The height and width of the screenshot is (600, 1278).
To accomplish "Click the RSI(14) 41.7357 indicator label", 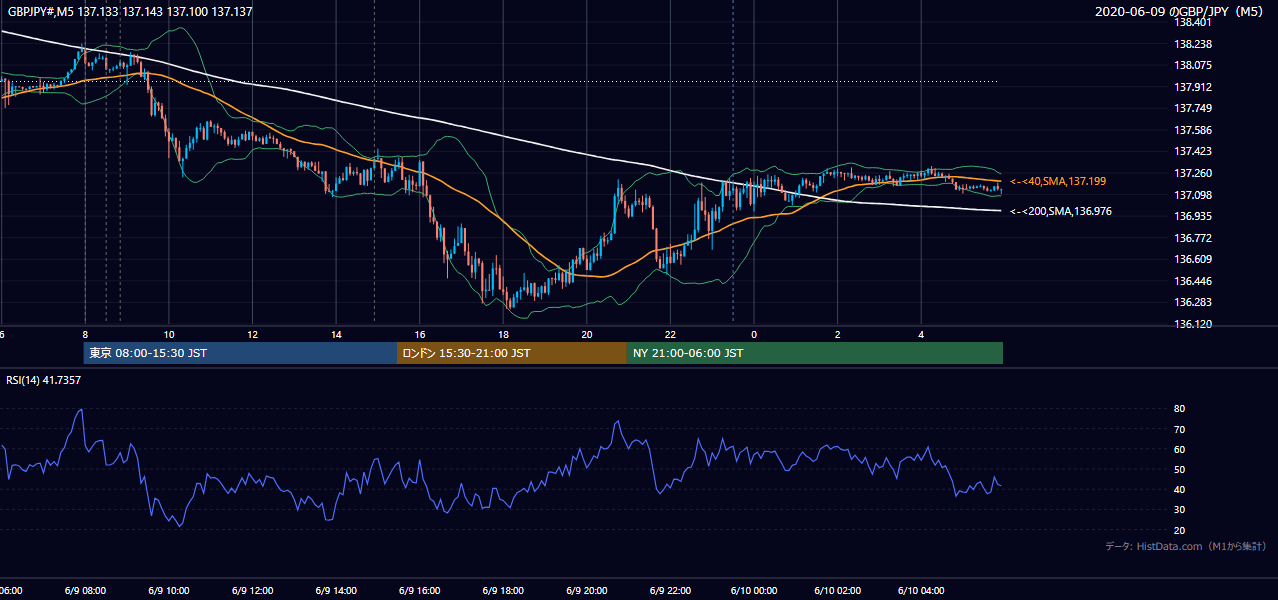I will 44,380.
